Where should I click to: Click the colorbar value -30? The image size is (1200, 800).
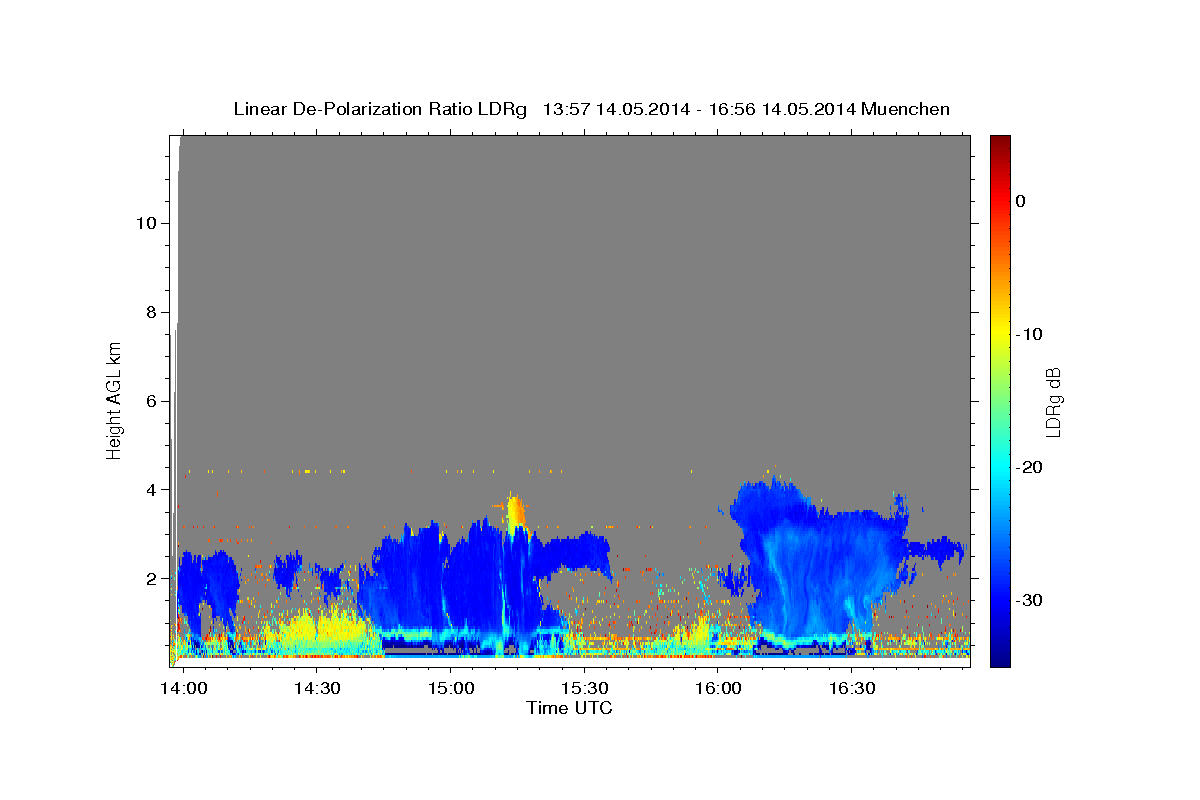pyautogui.click(x=1029, y=600)
